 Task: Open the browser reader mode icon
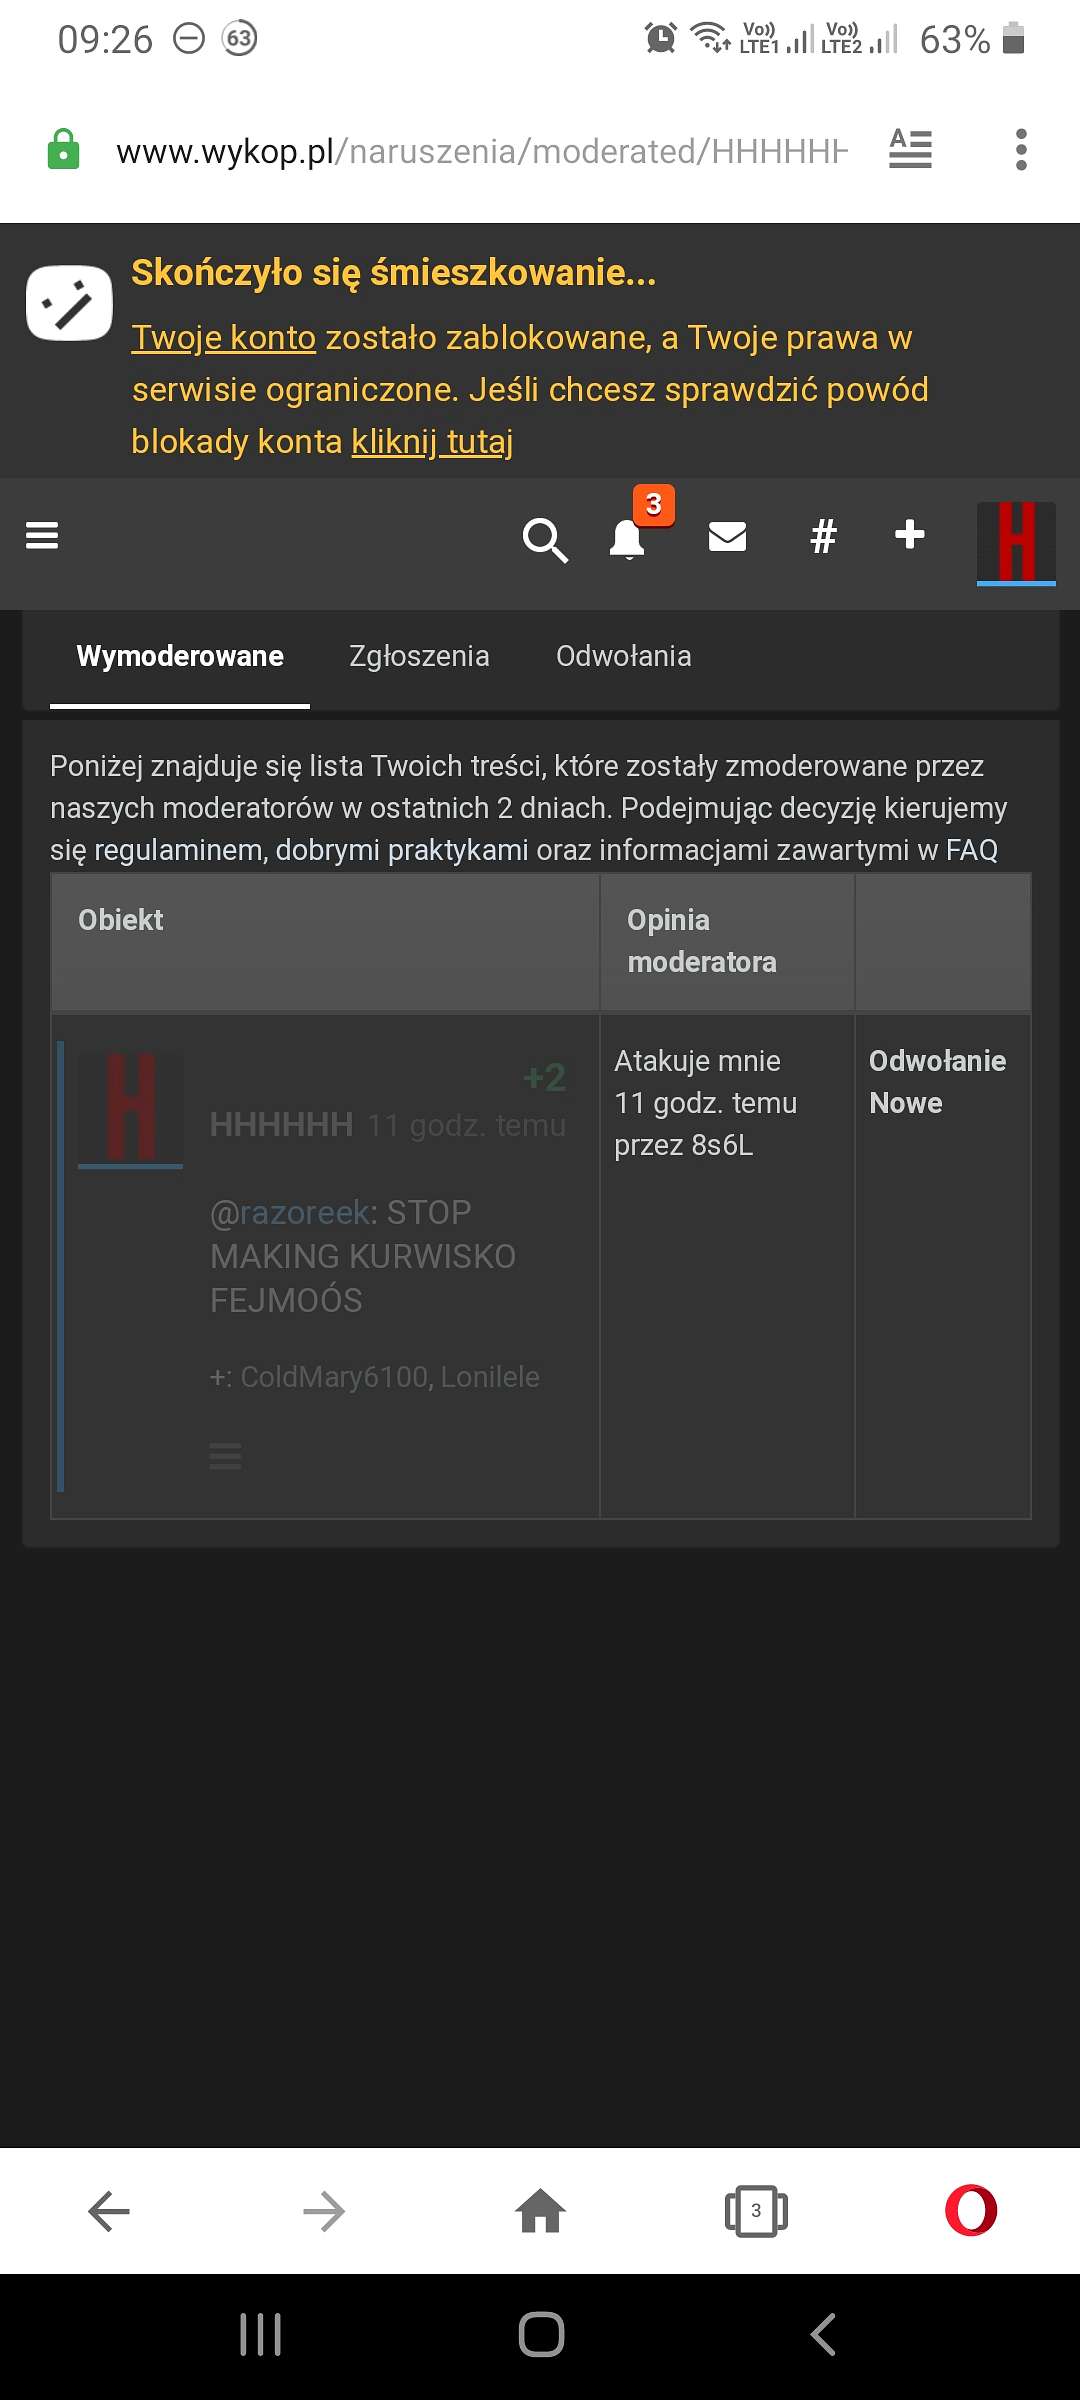(x=911, y=150)
